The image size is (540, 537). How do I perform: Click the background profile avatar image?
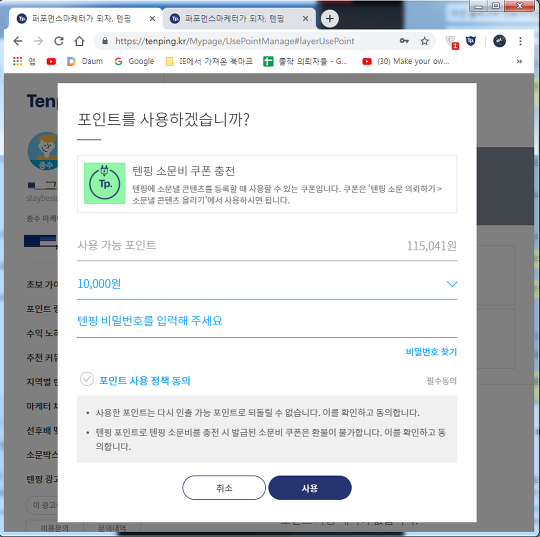43,151
